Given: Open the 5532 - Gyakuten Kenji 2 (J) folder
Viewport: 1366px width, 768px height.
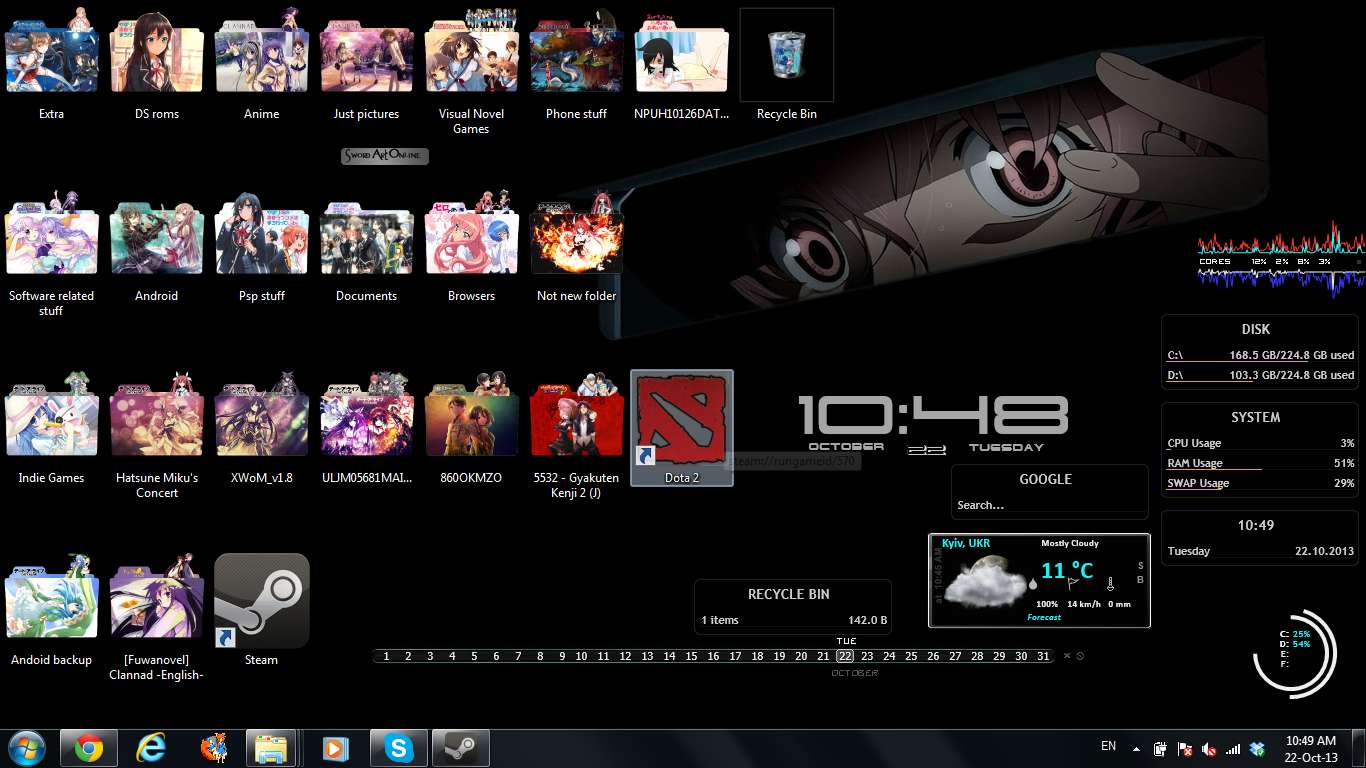Looking at the screenshot, I should tap(576, 414).
